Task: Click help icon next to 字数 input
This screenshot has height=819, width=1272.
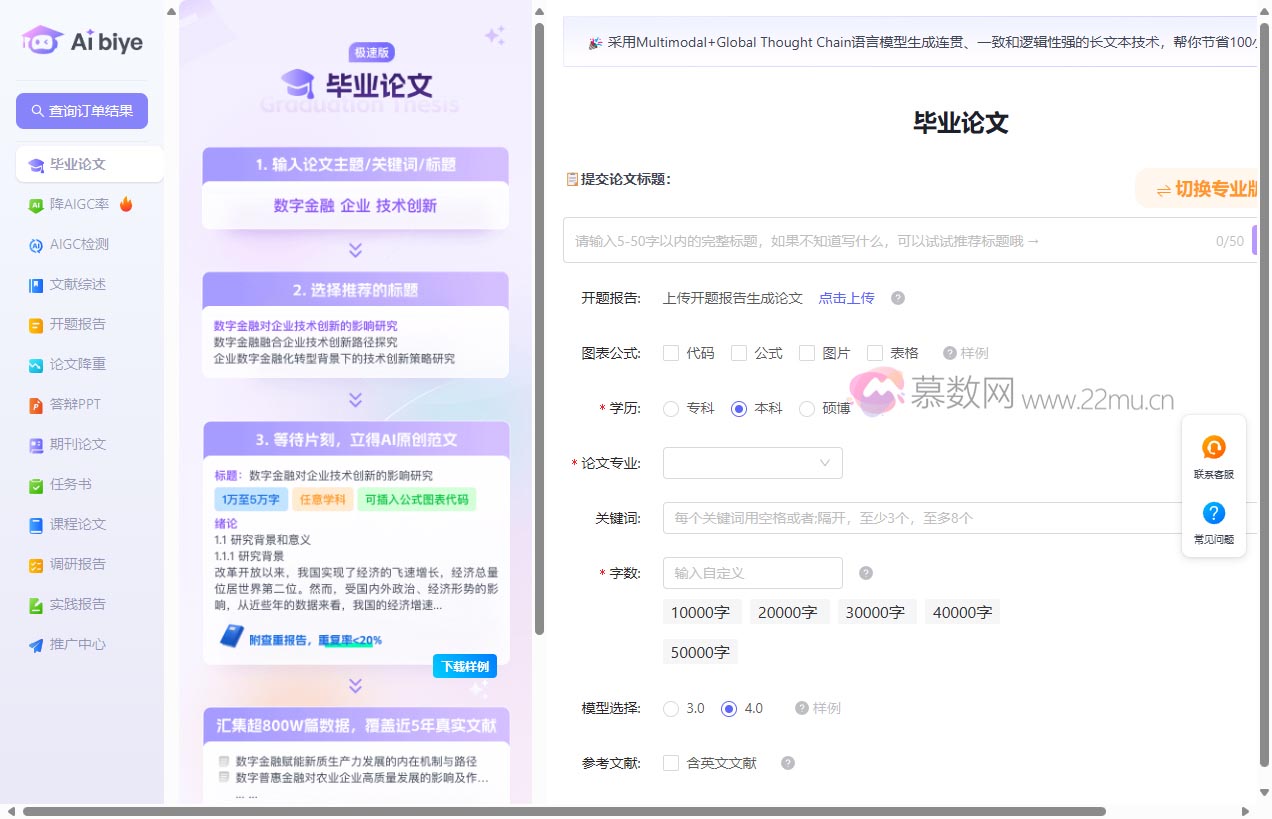Action: coord(866,573)
